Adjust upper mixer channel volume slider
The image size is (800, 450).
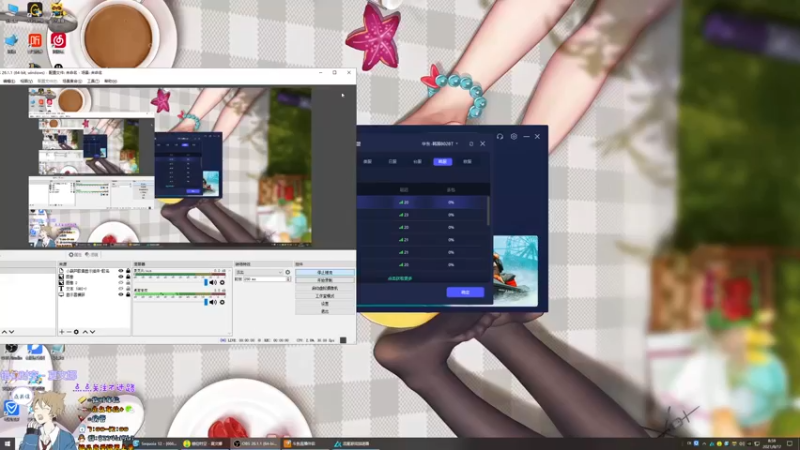[169, 283]
